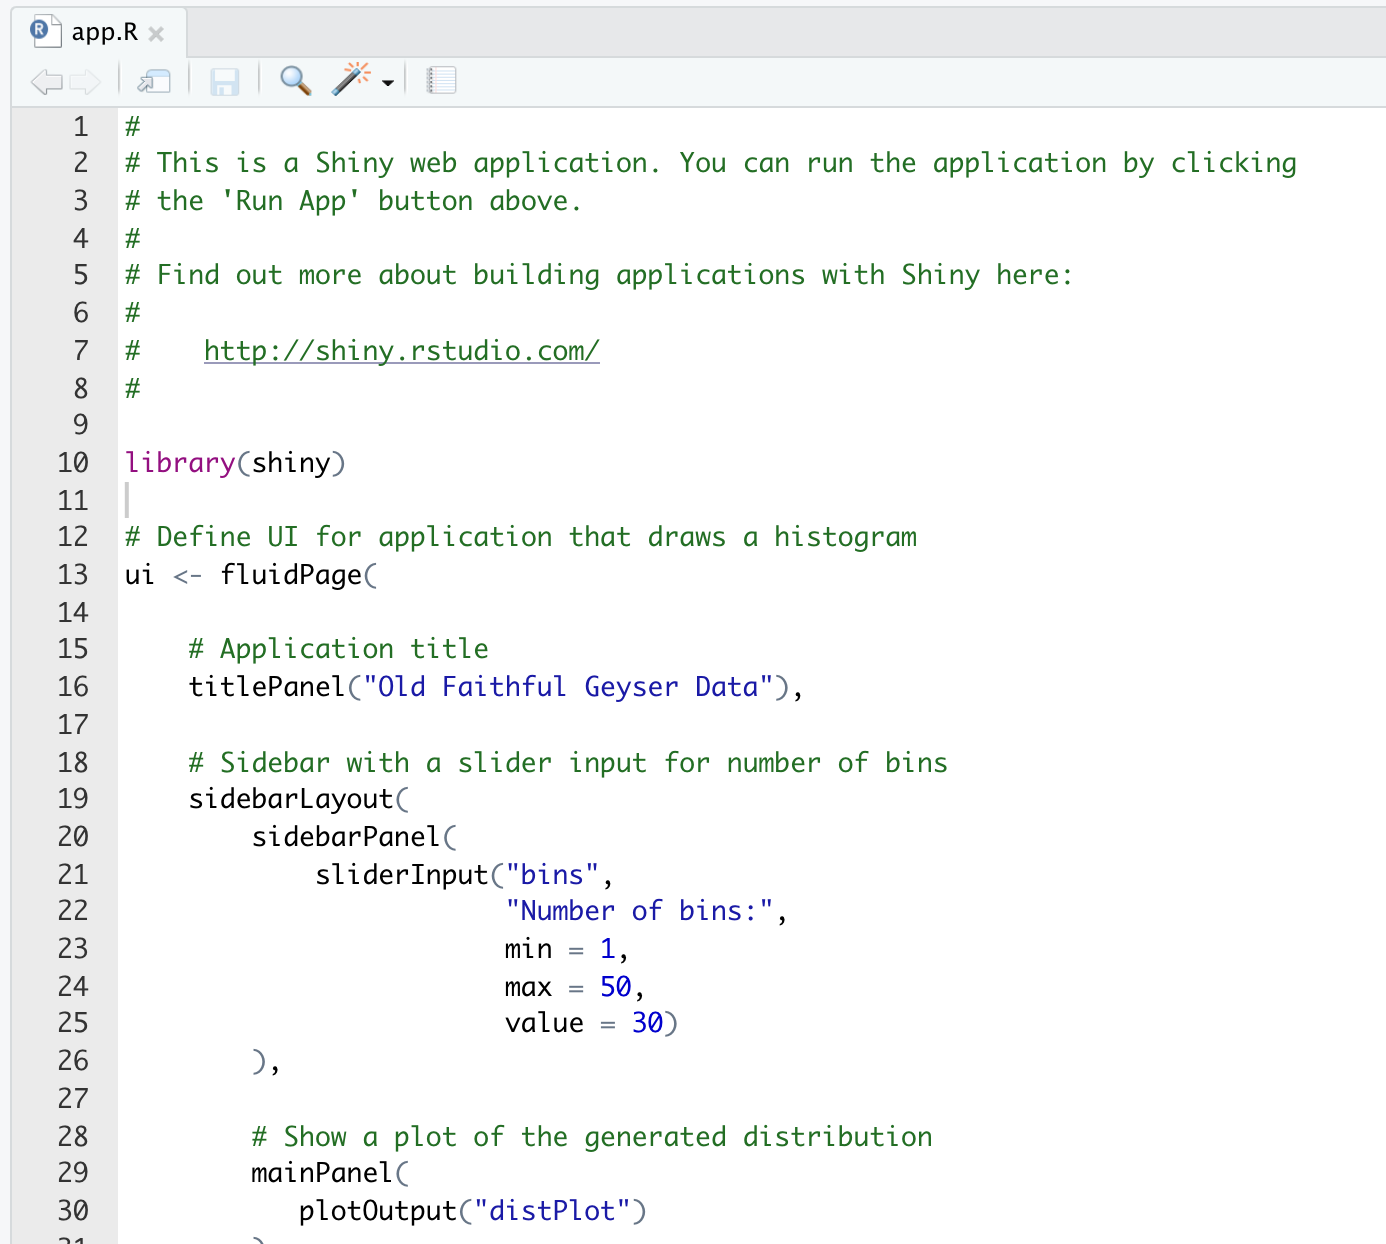The height and width of the screenshot is (1244, 1386).
Task: Click the code tools magic wand
Action: (351, 79)
